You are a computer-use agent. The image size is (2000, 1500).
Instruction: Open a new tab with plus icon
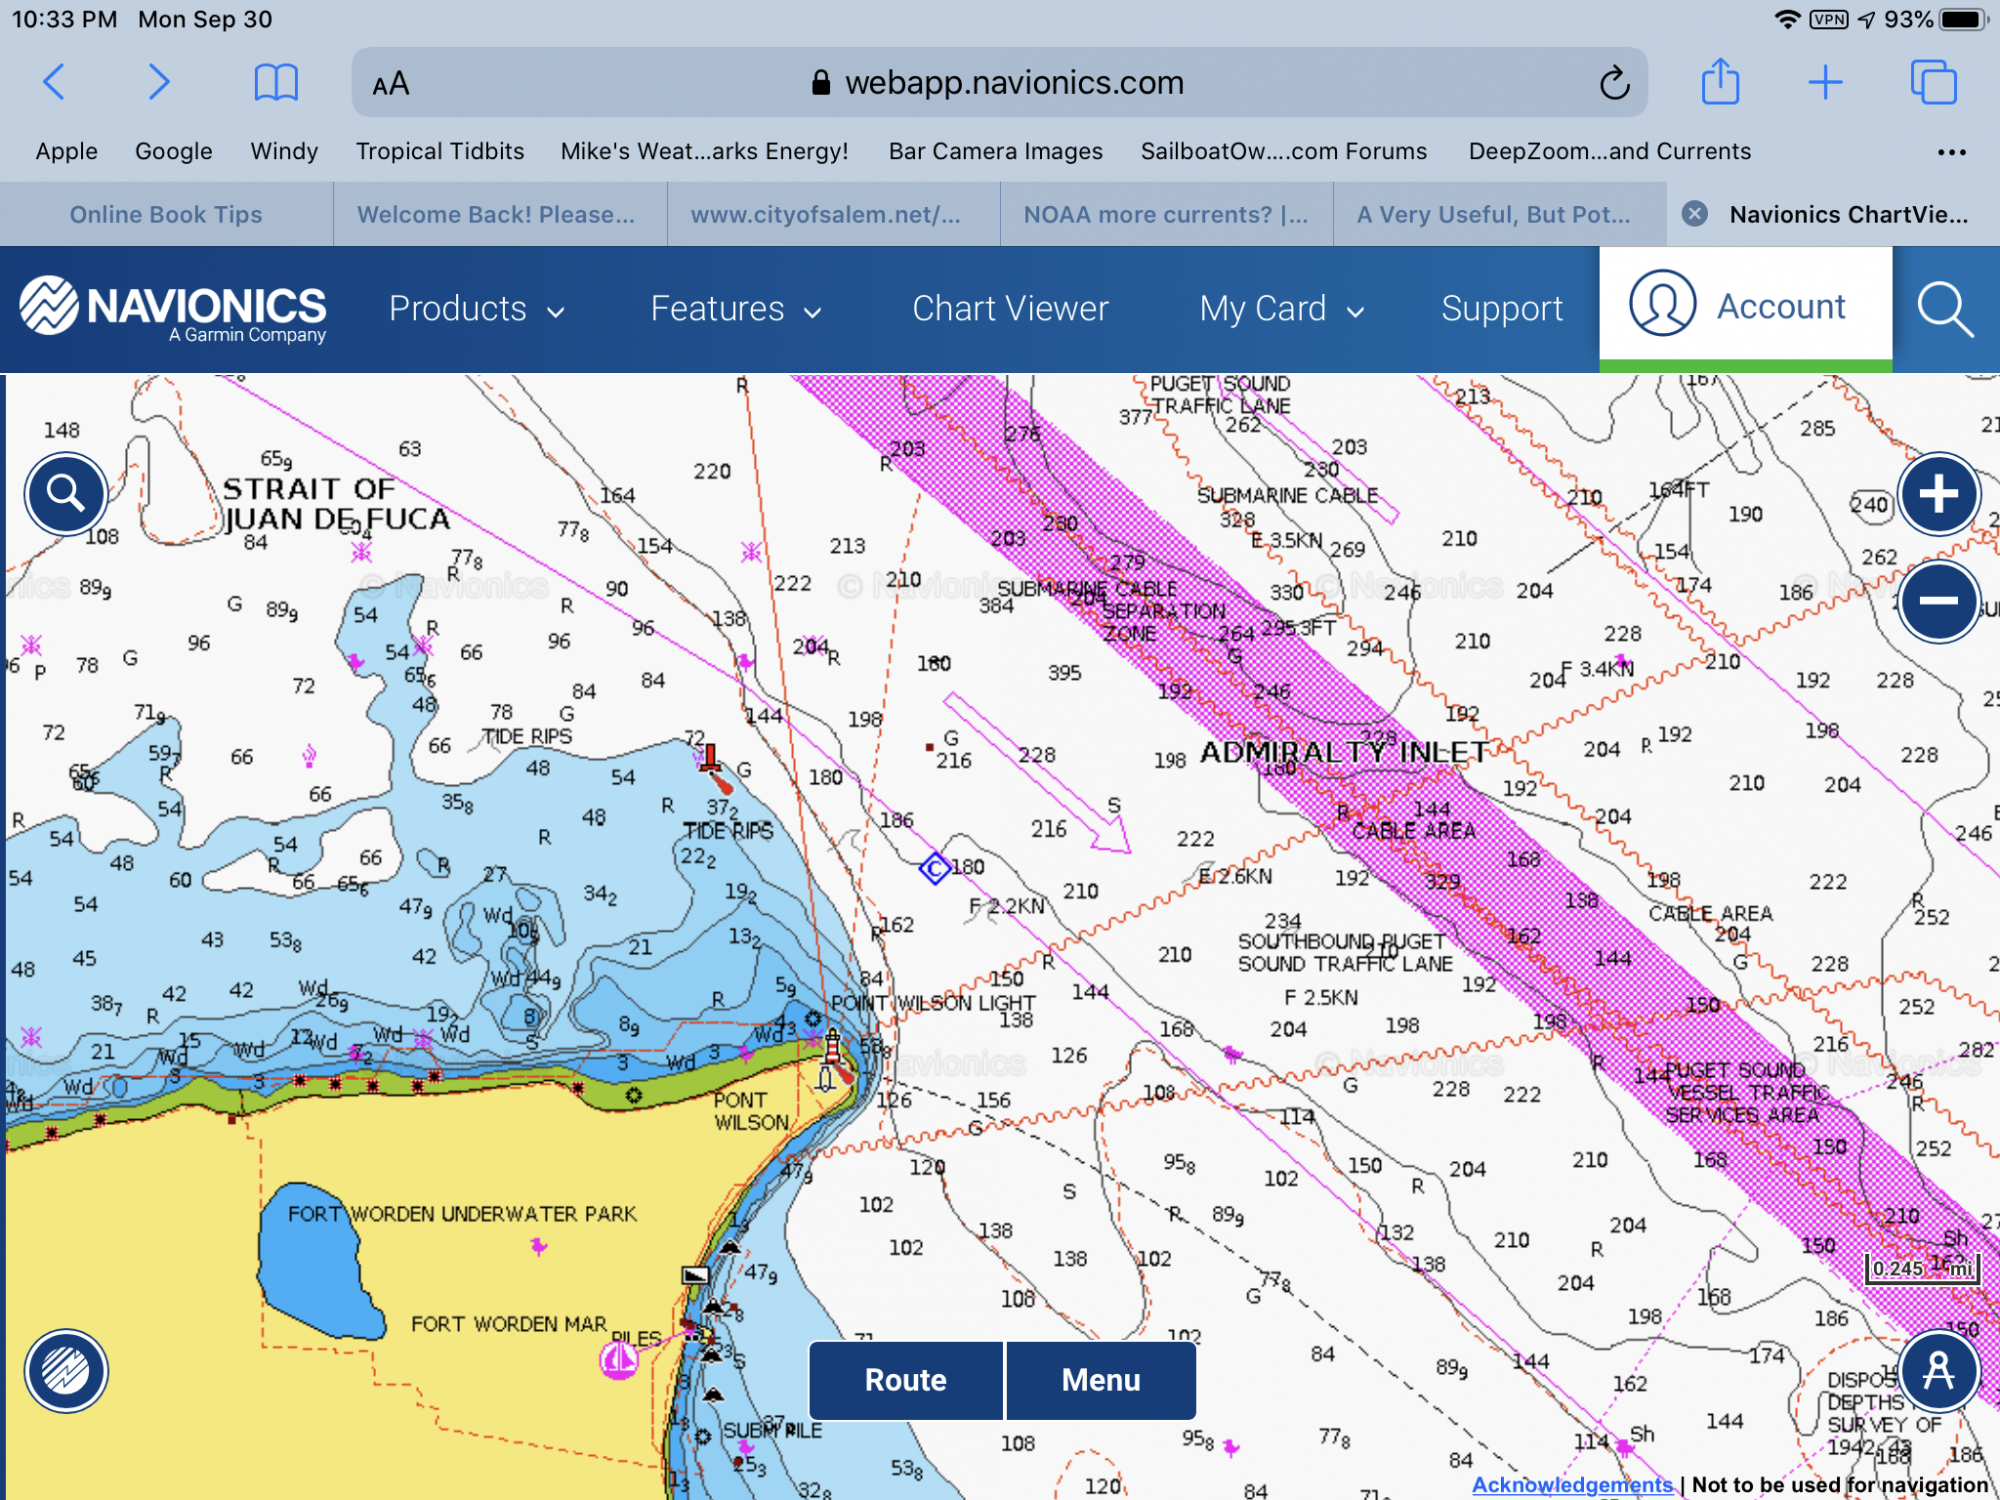[1825, 82]
